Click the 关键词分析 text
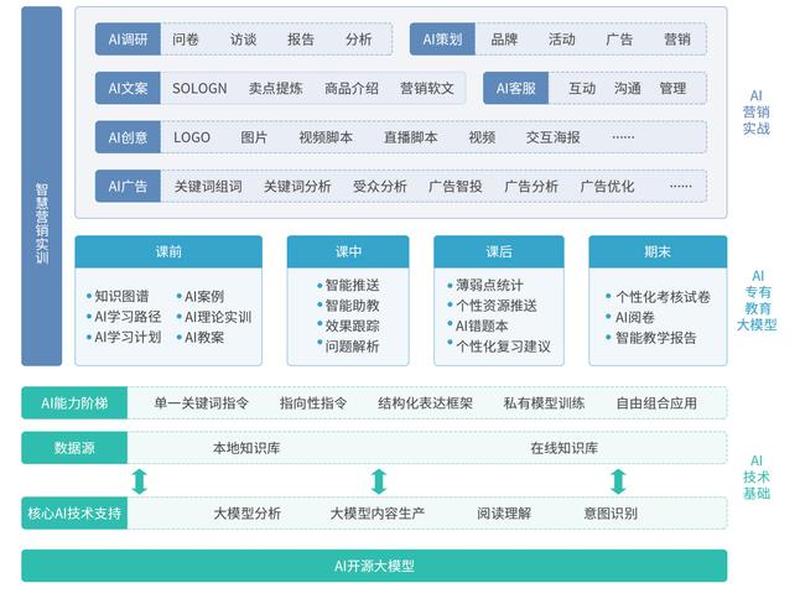The image size is (800, 600). pos(297,186)
